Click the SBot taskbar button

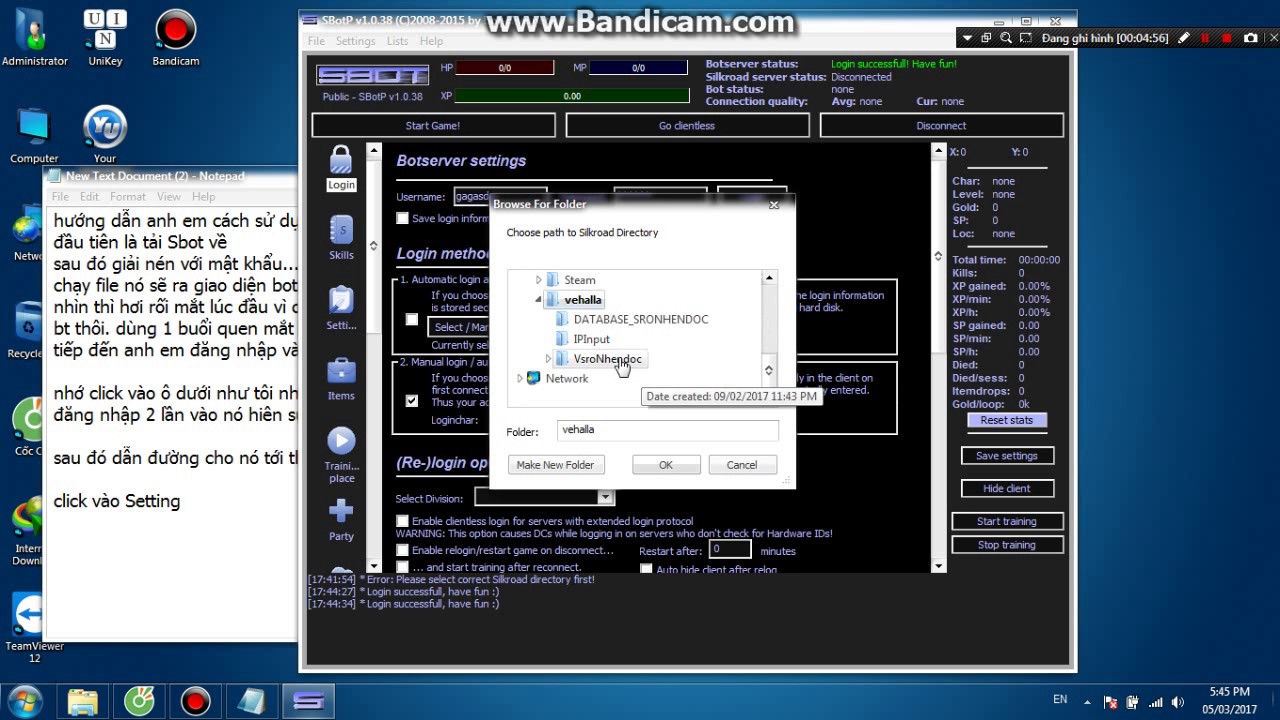point(308,700)
